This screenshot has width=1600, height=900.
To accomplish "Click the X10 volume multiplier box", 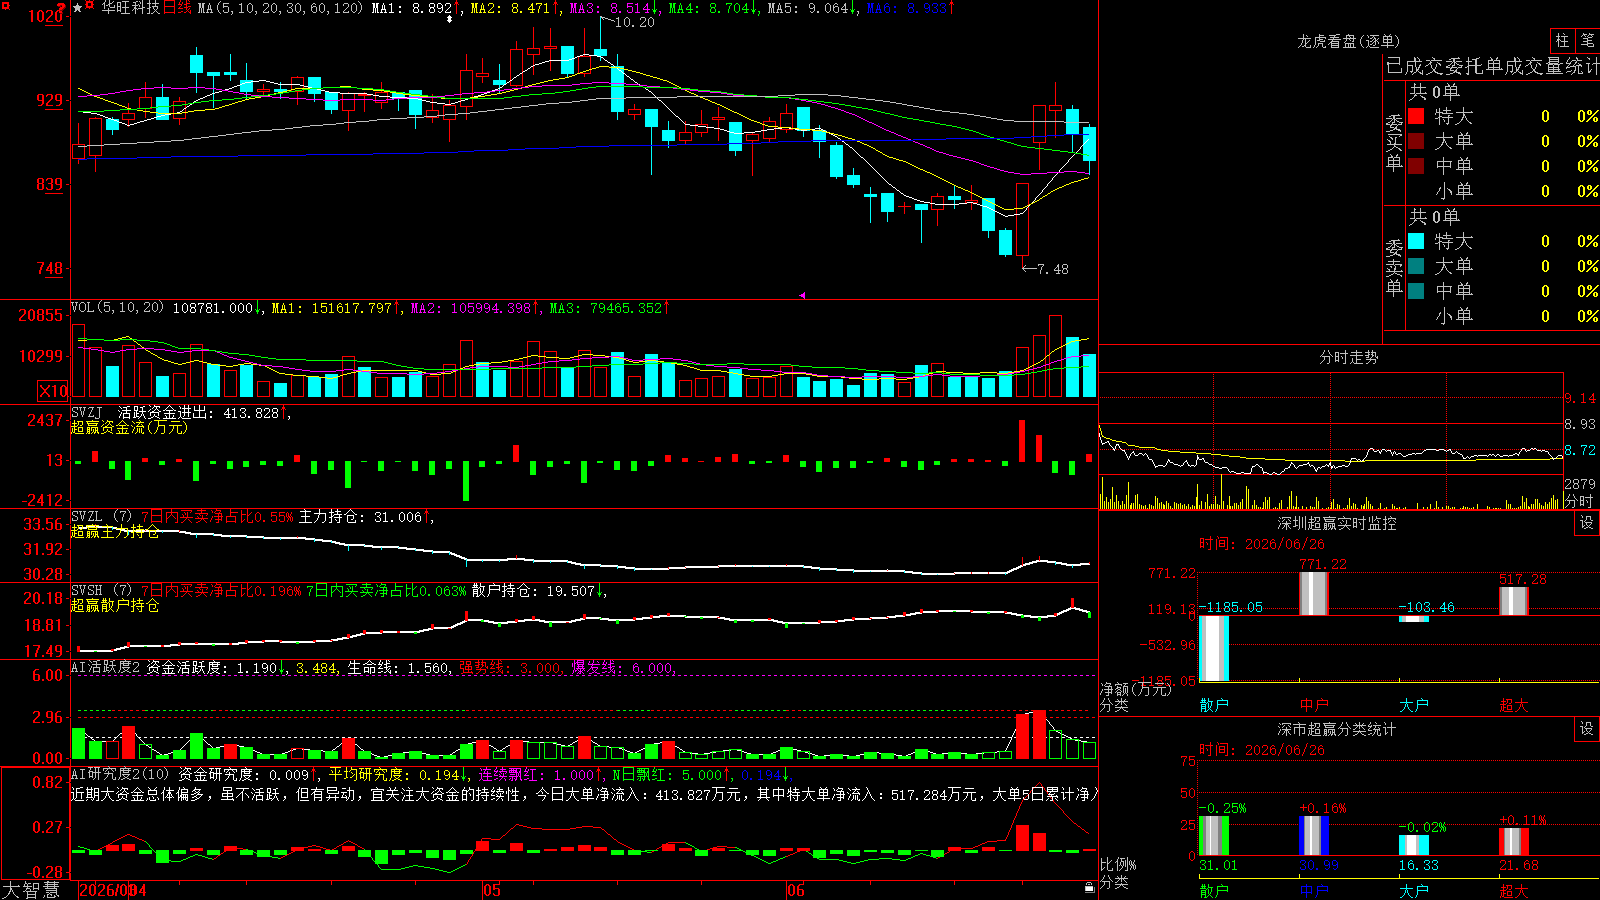I will 53,391.
